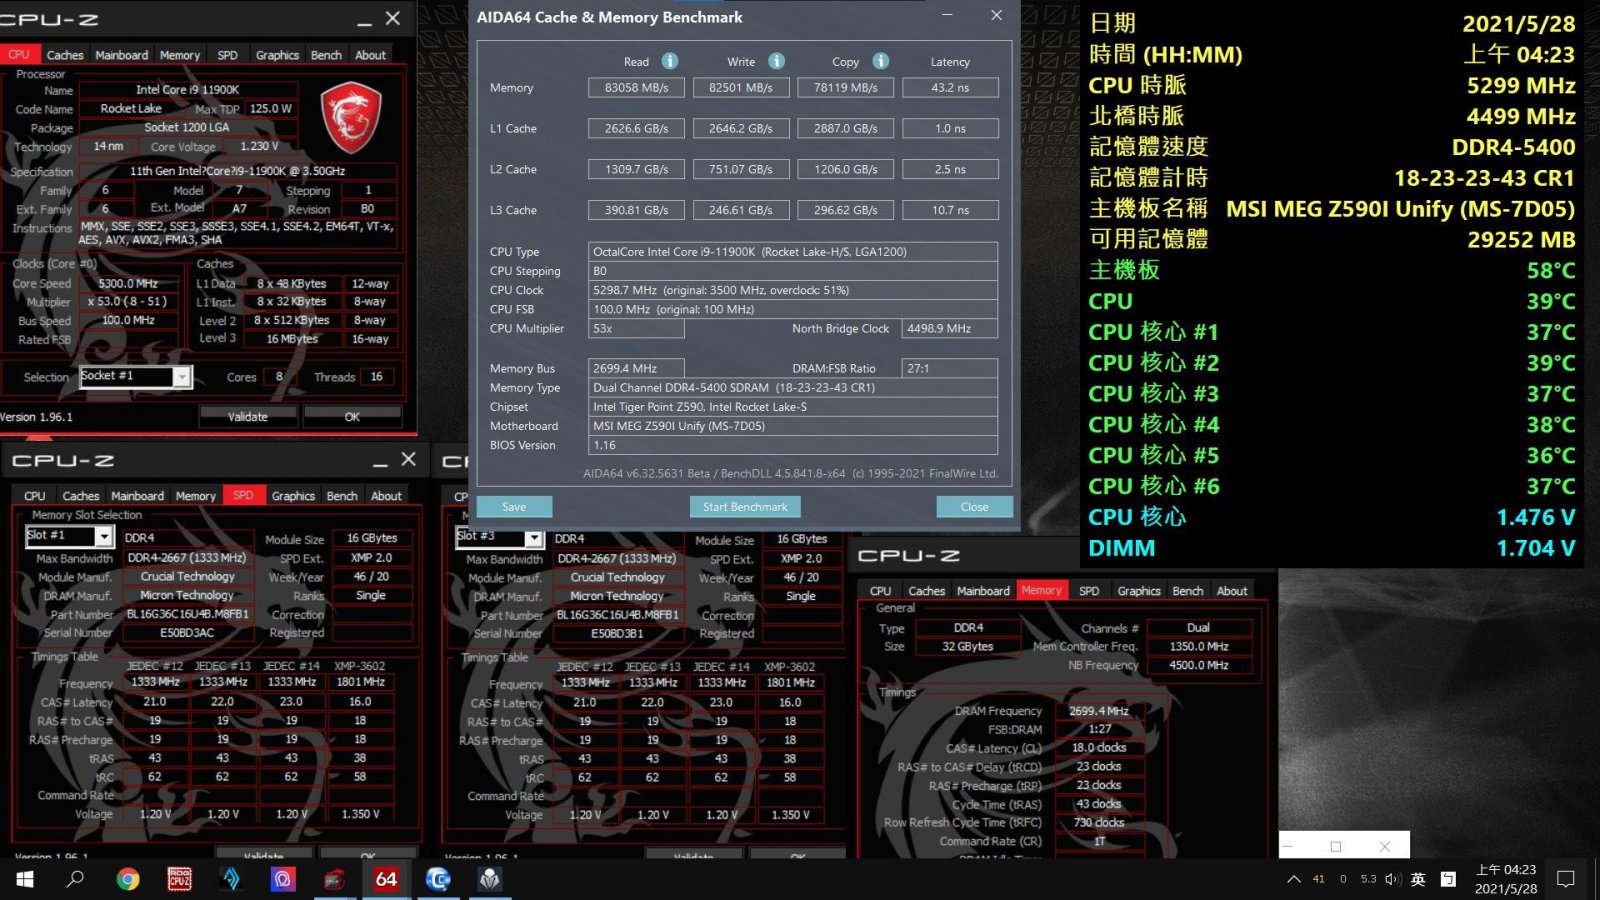Open the Slot #1 memory slot dropdown
1600x900 pixels.
[103, 537]
